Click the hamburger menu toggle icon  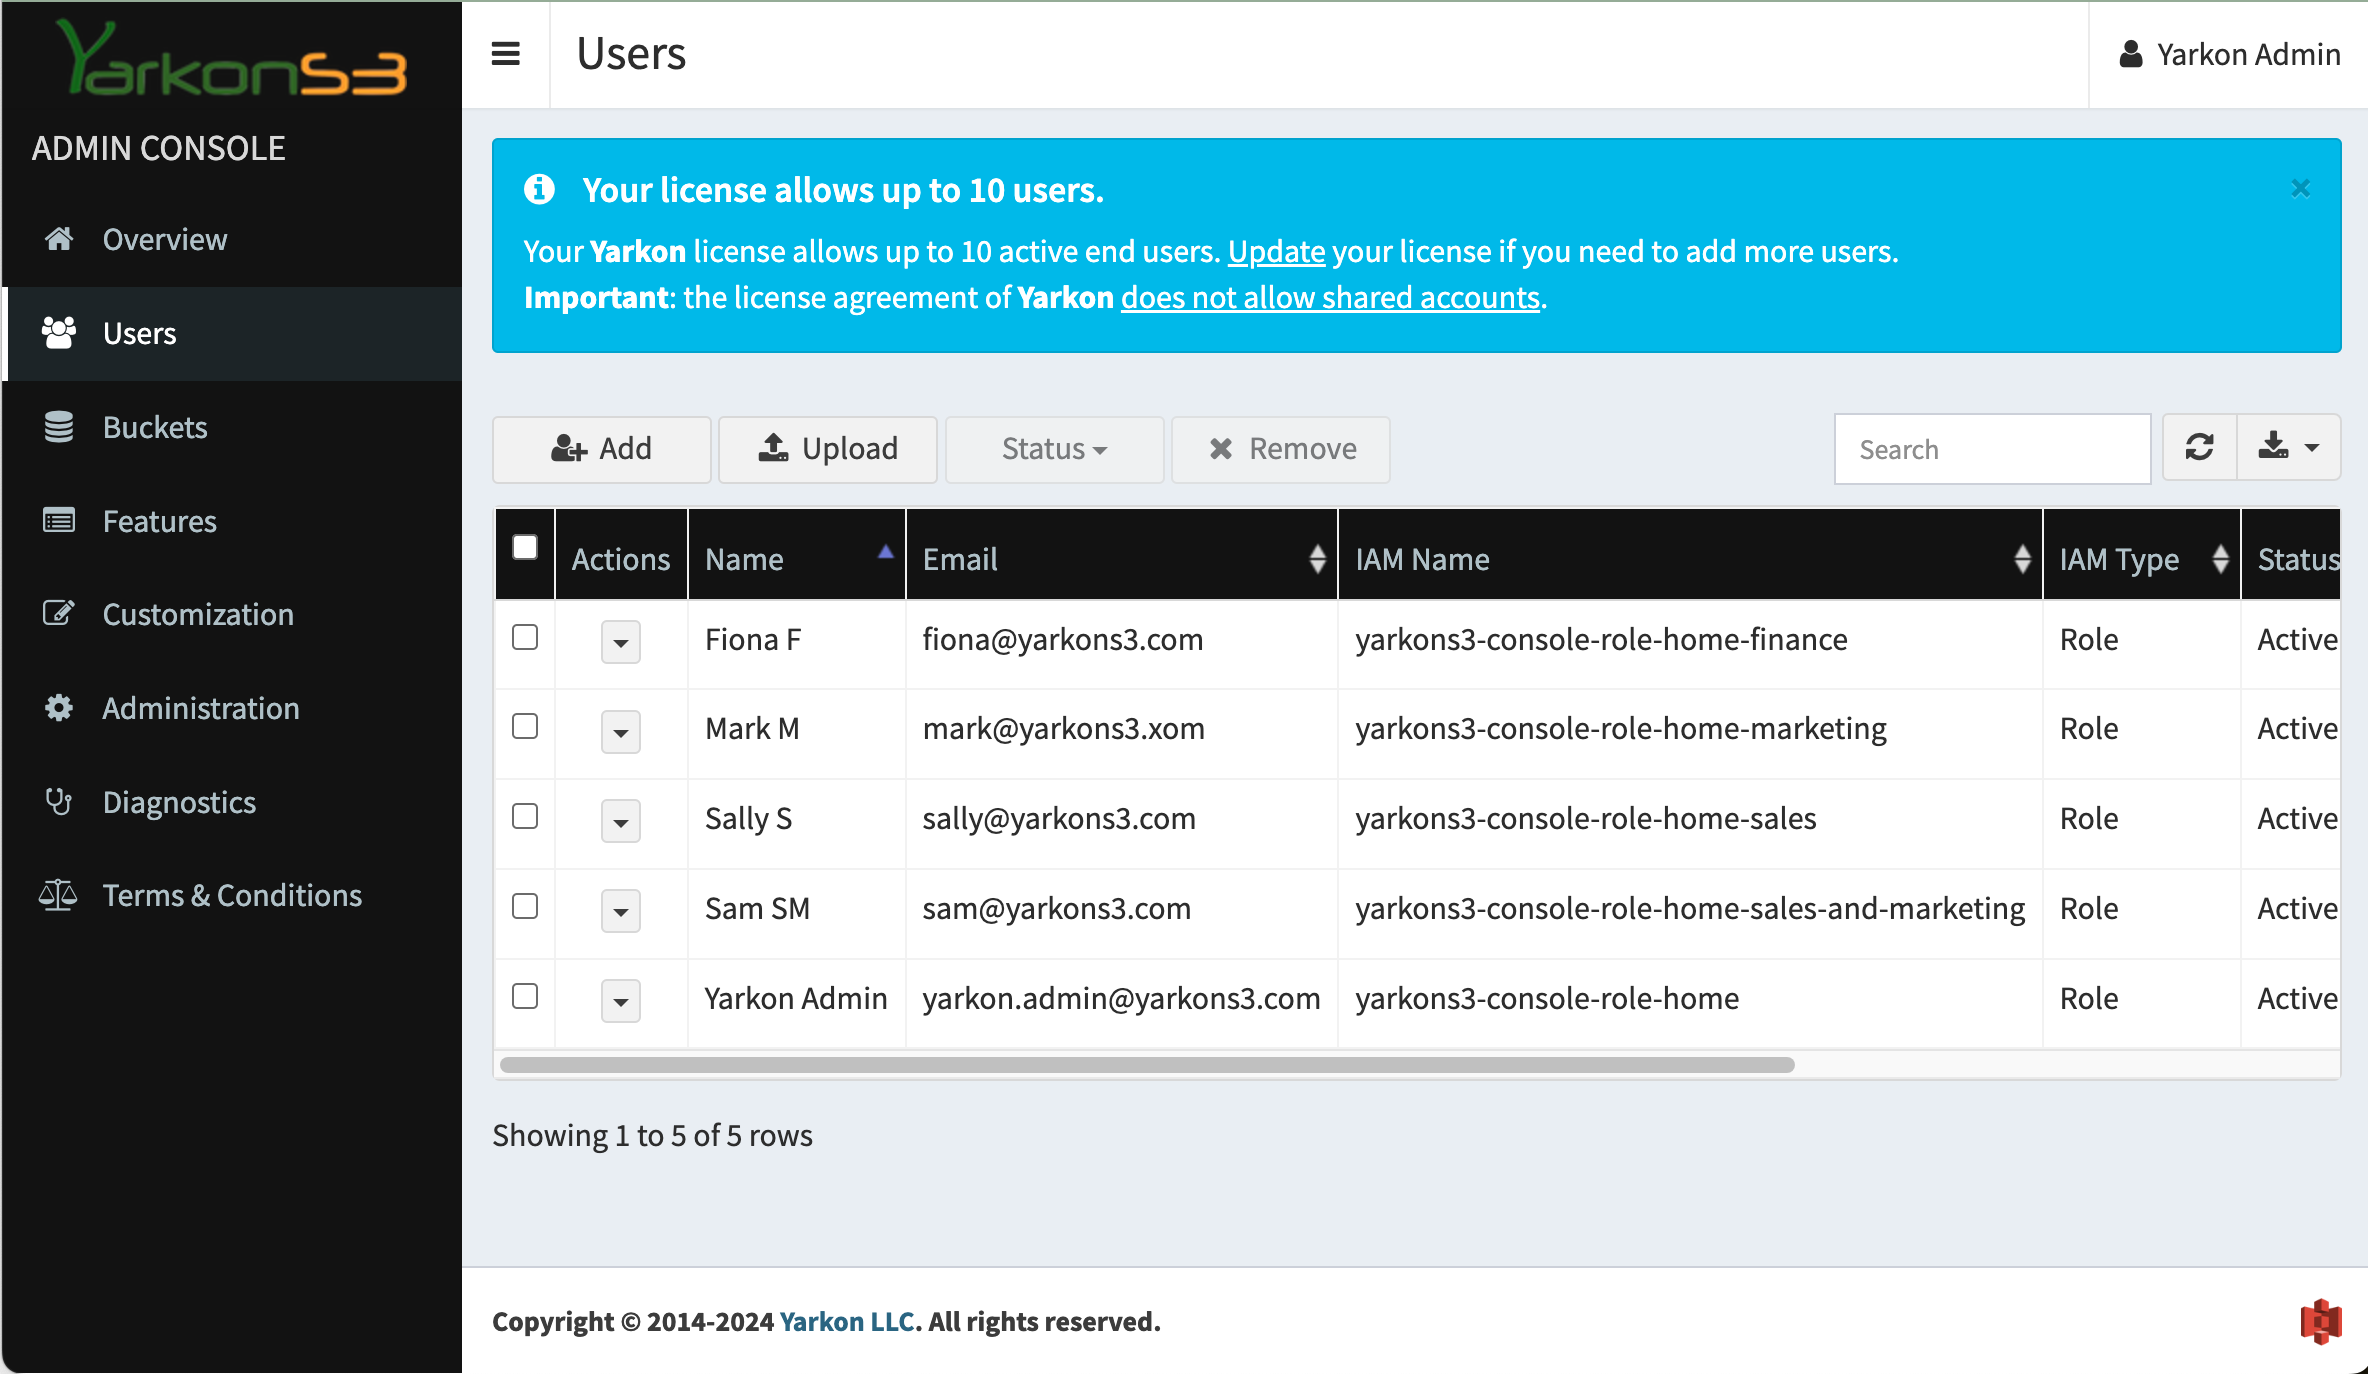pyautogui.click(x=506, y=54)
